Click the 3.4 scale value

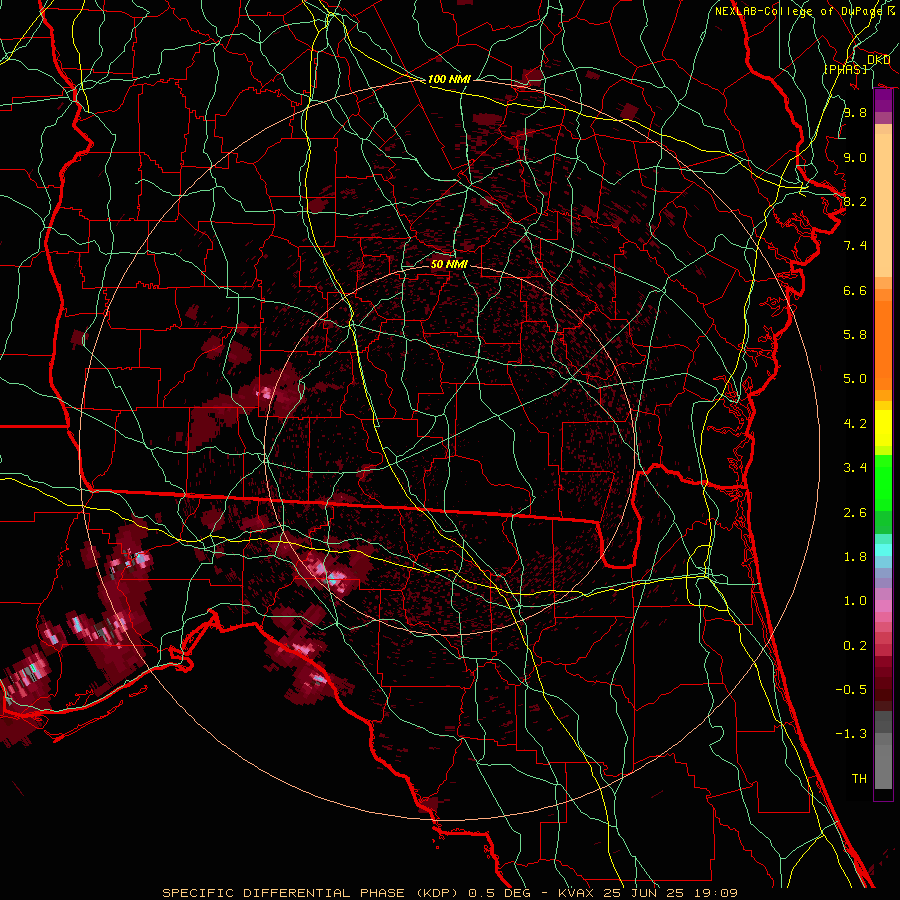tap(855, 468)
